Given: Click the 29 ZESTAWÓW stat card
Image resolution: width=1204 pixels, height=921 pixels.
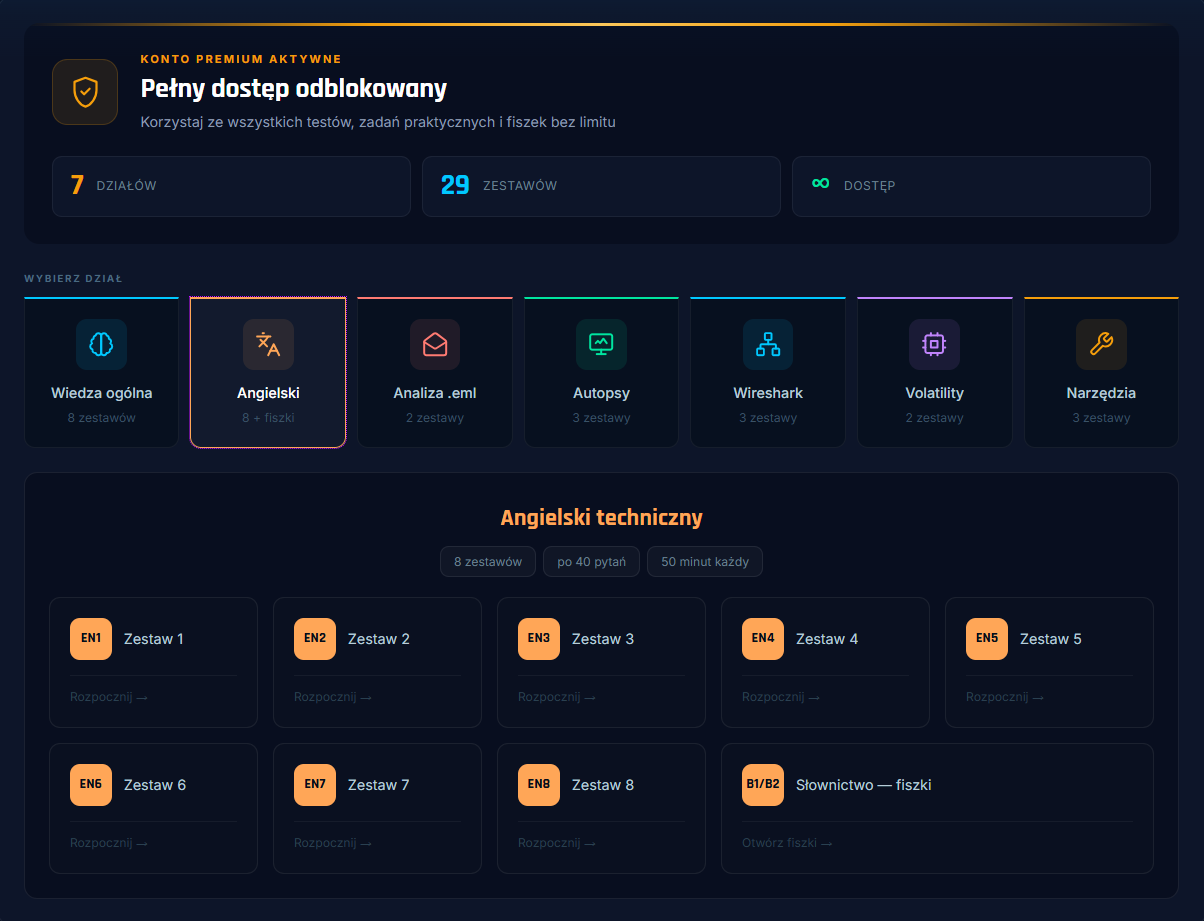Looking at the screenshot, I should pos(601,186).
